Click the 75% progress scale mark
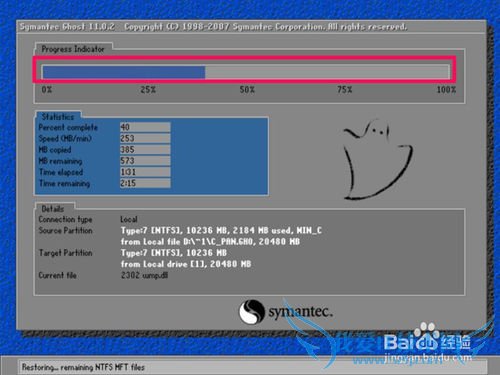 click(344, 90)
